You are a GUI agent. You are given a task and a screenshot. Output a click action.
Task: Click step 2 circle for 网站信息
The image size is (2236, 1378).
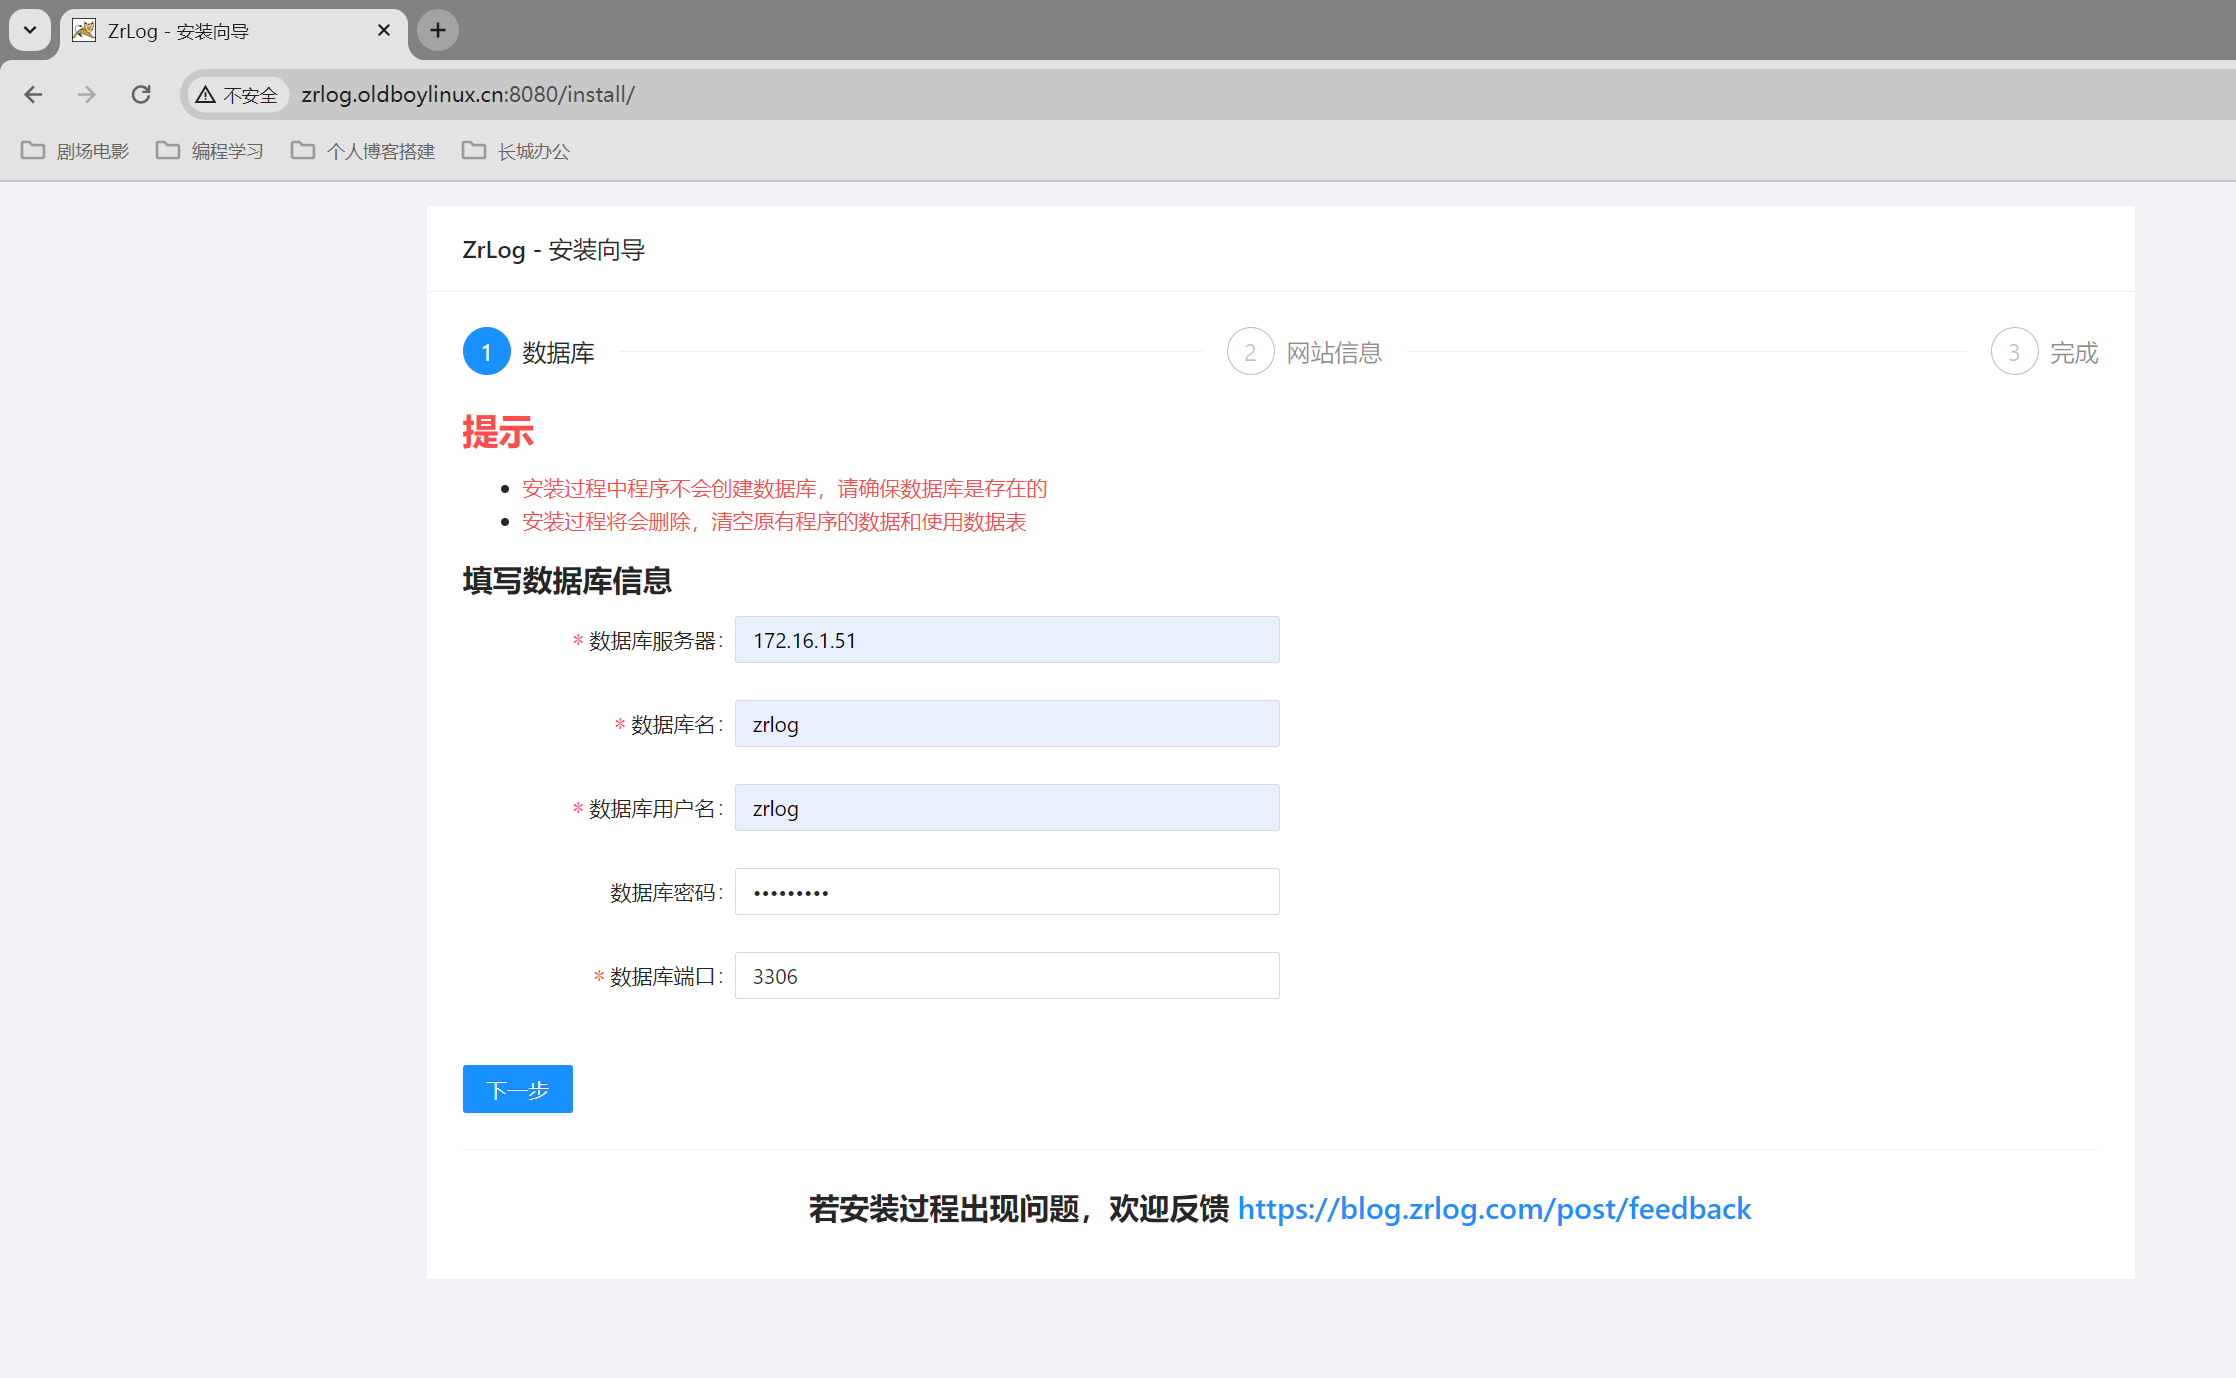point(1251,352)
